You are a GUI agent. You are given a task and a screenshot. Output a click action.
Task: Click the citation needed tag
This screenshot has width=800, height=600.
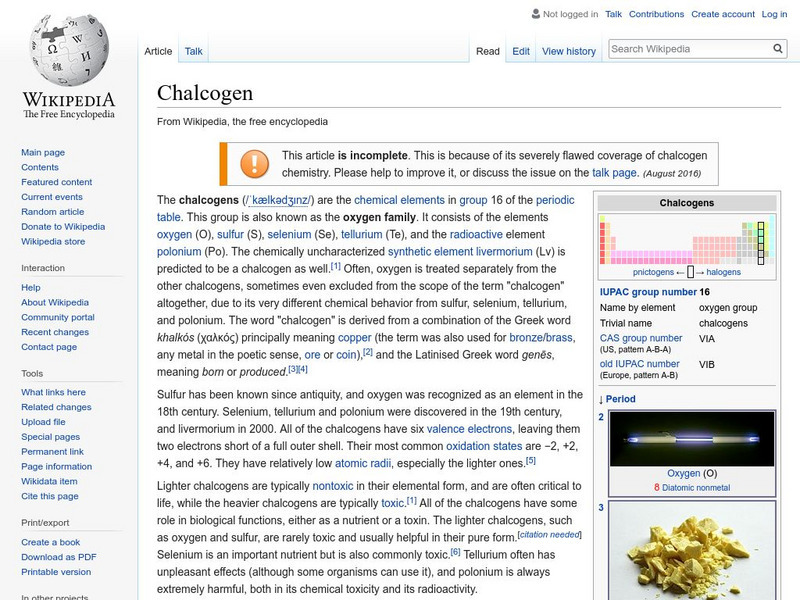[549, 535]
